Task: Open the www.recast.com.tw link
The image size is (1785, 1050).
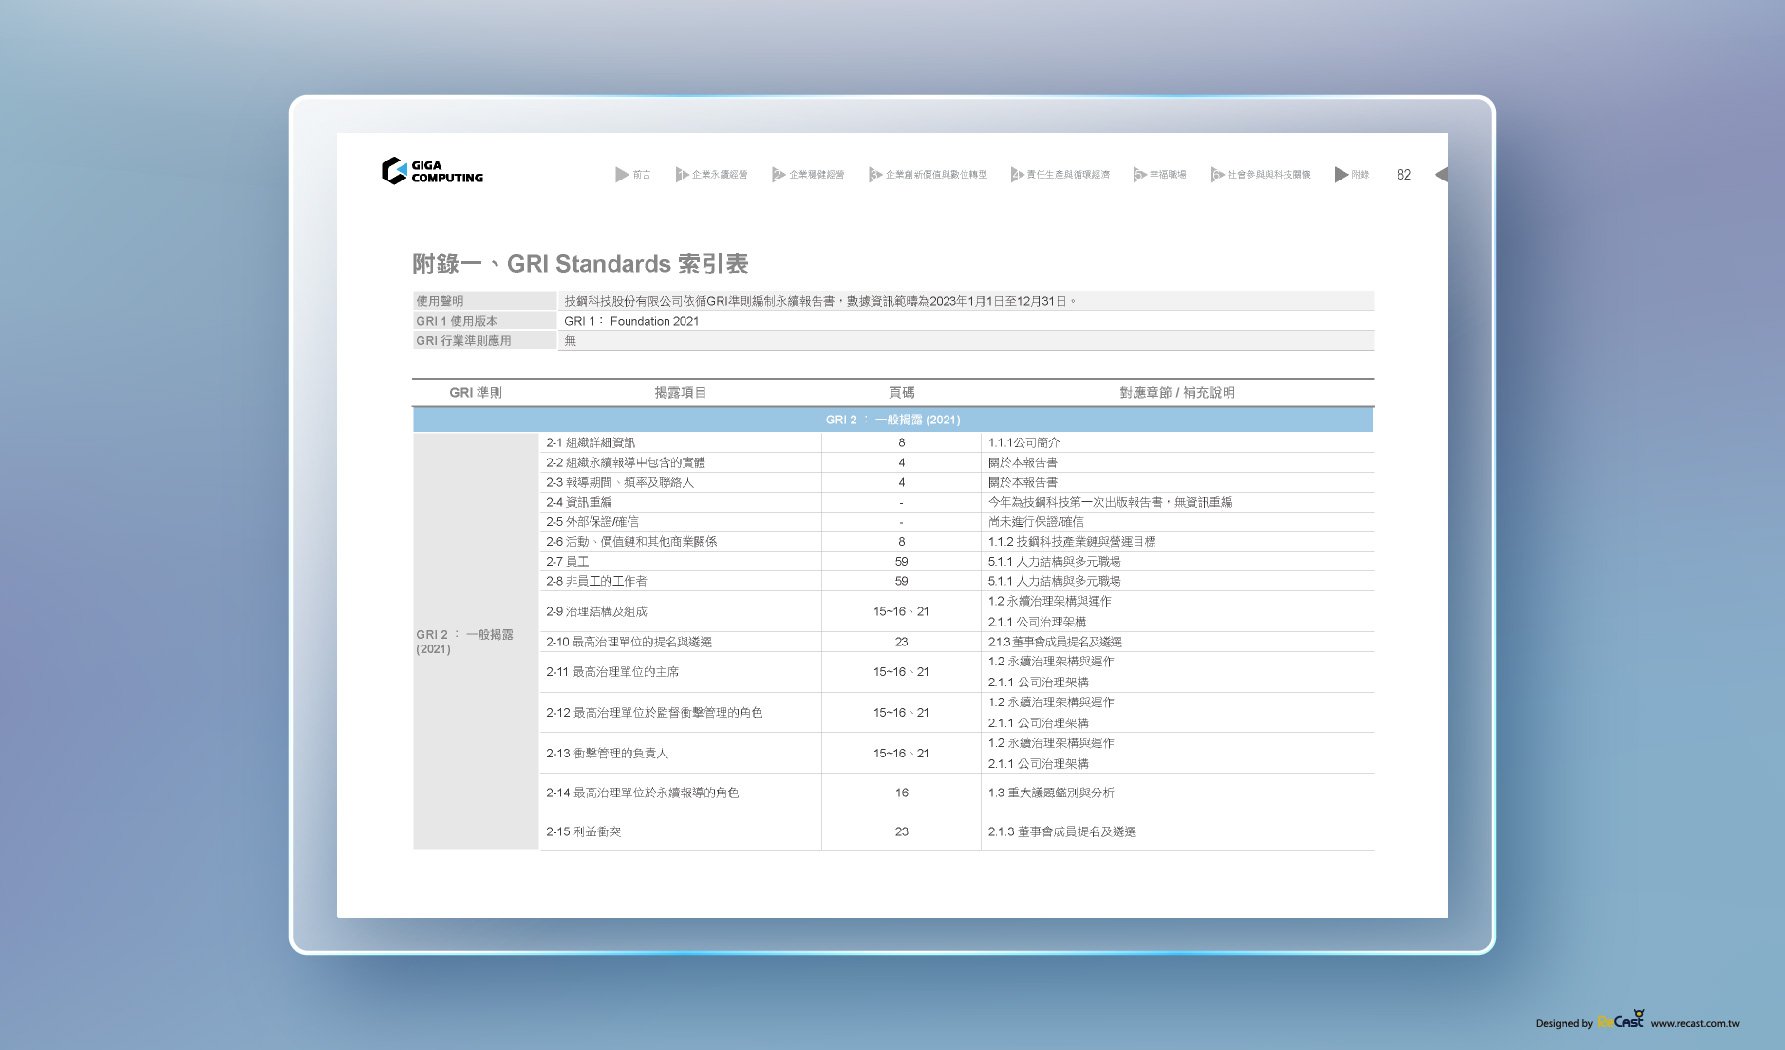Action: point(1695,1023)
